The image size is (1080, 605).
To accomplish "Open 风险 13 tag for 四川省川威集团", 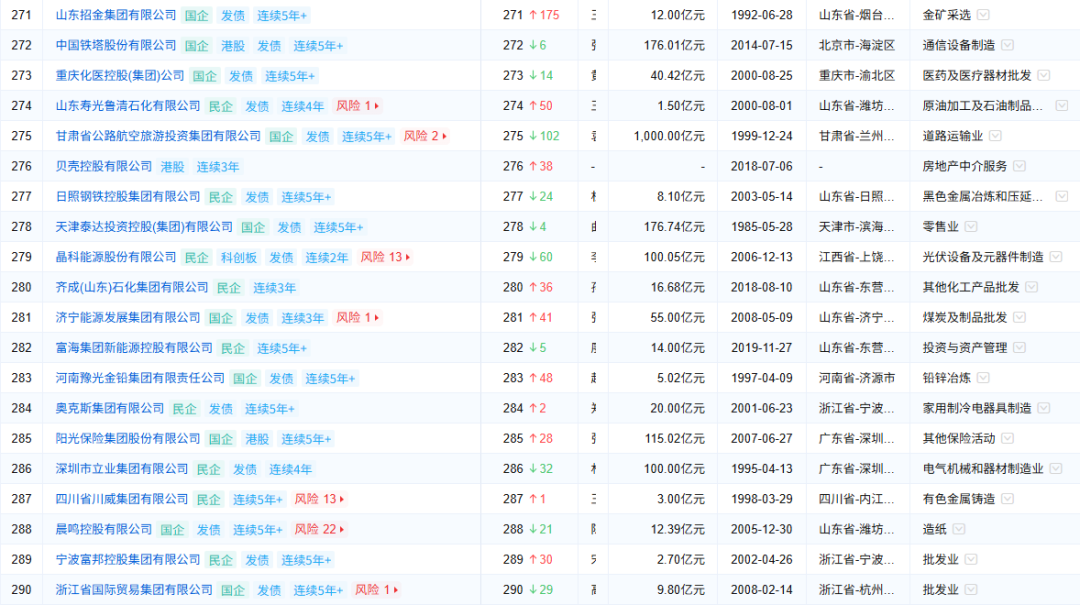I will coord(319,499).
